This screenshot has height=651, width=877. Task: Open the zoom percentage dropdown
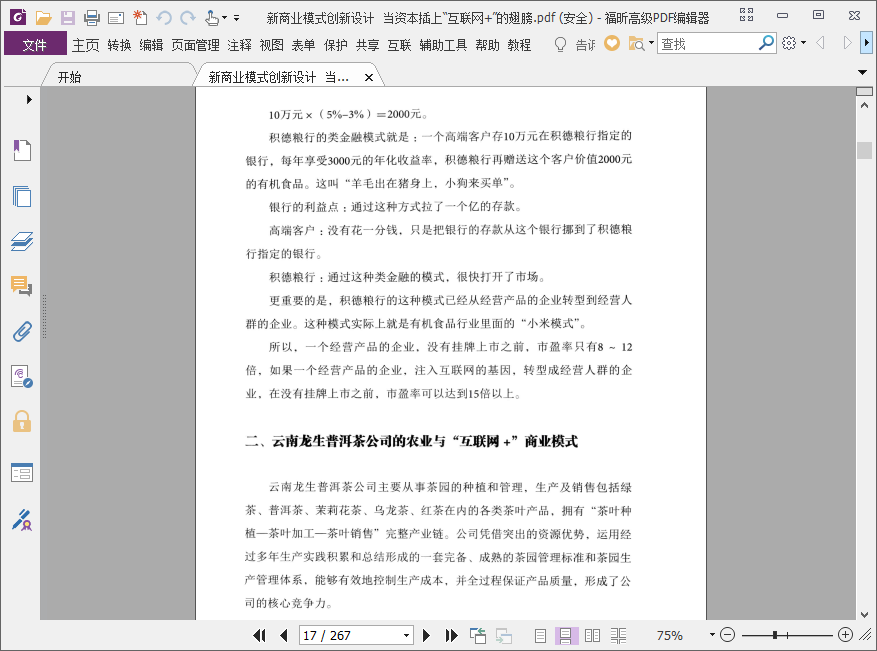712,635
